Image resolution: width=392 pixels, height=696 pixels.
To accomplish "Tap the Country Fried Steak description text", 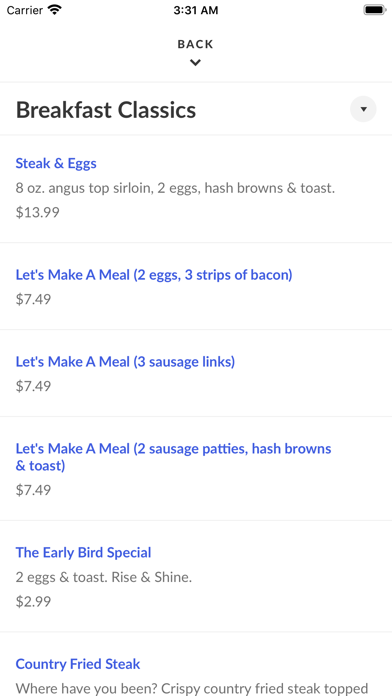I will [x=192, y=688].
